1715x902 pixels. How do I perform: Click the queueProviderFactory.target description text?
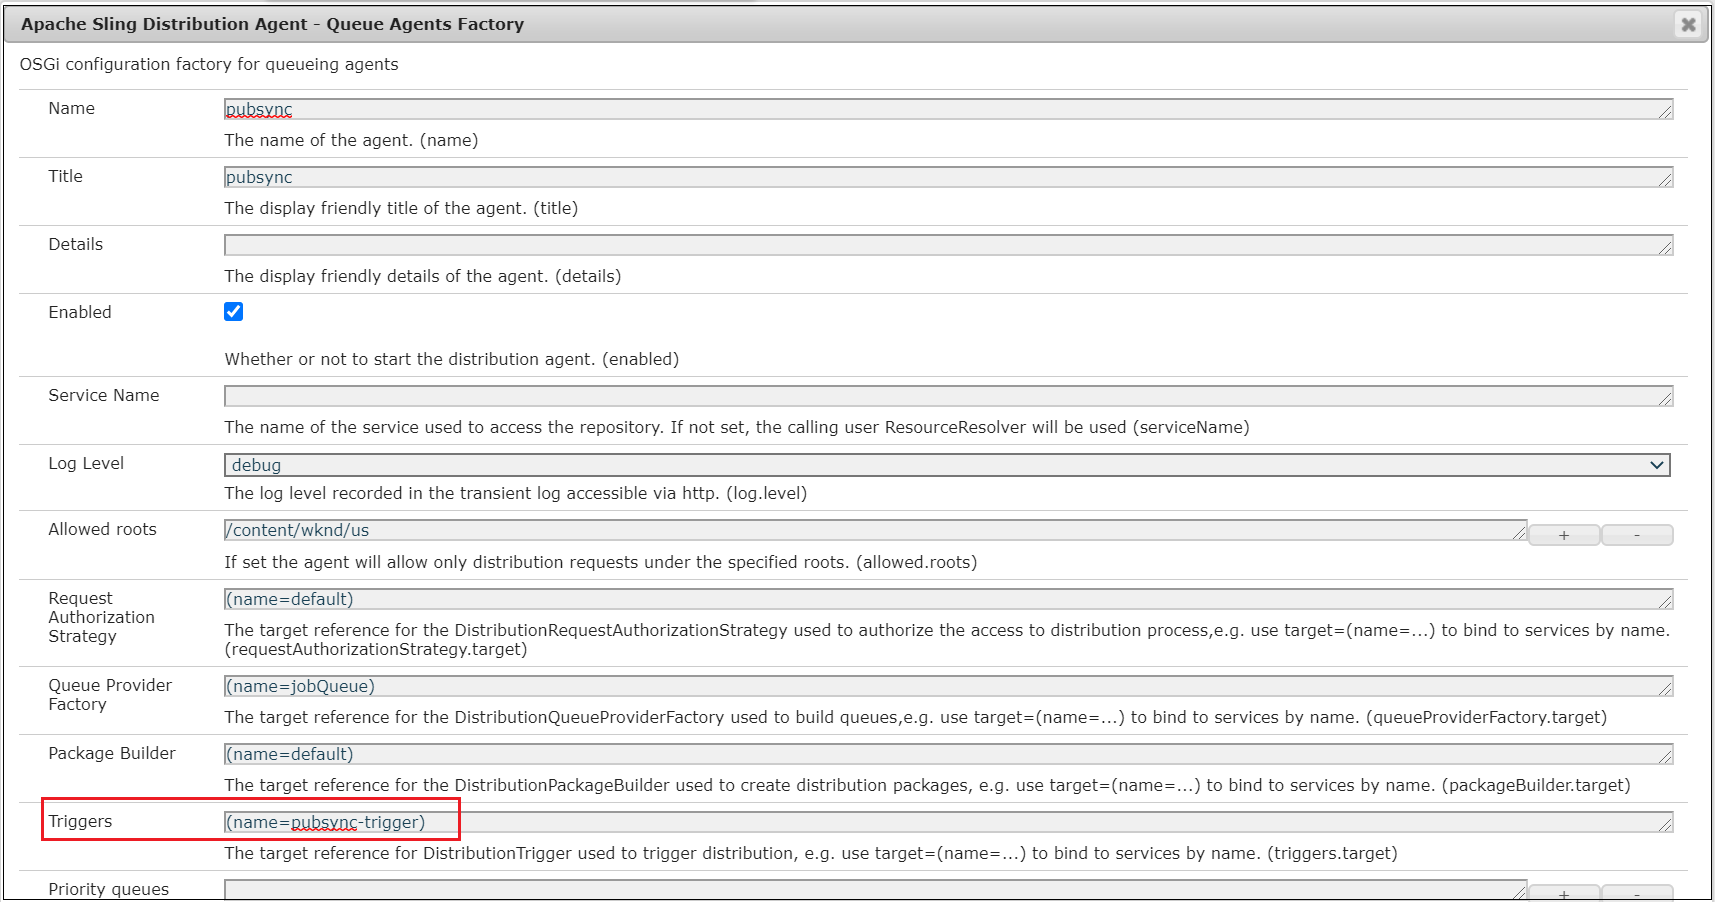click(x=916, y=717)
